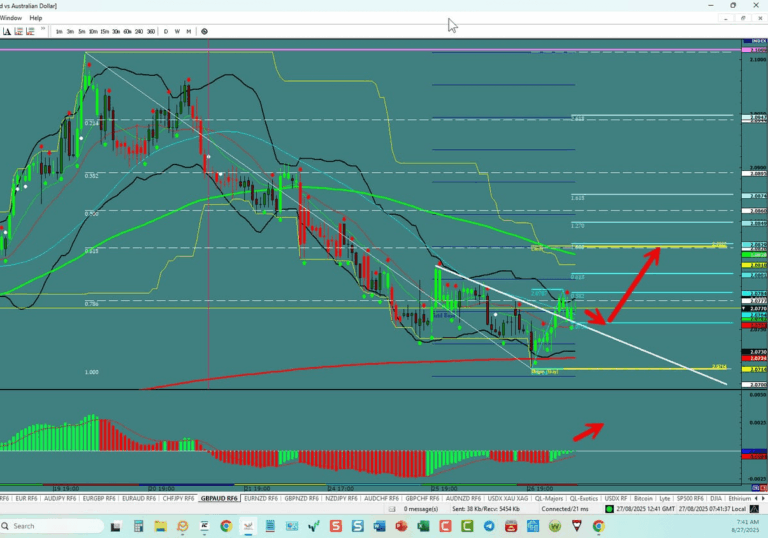Open the Telegram icon in the taskbar
This screenshot has width=768, height=538.
coord(489,526)
